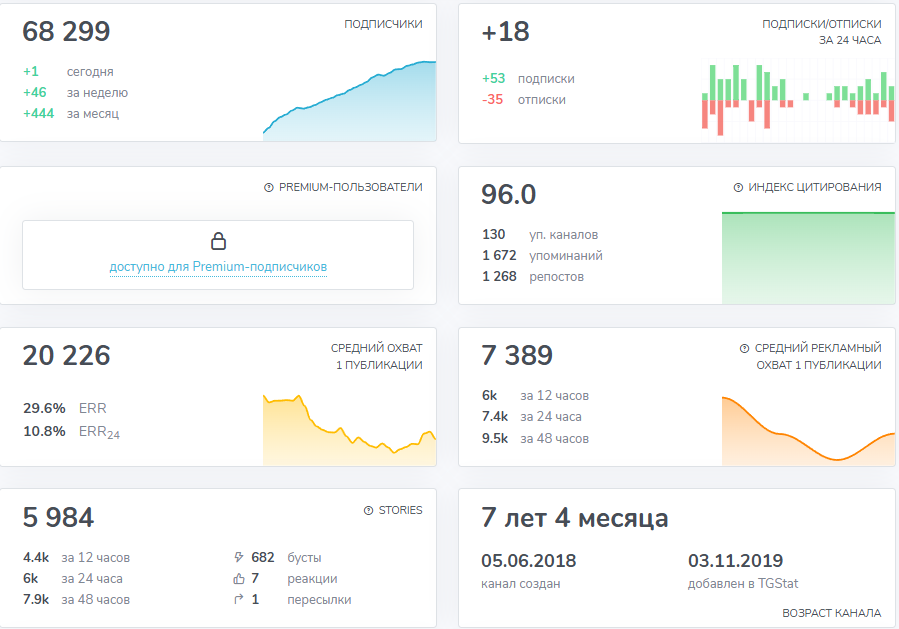Viewport: 899px width, 629px height.
Task: Click the thumbs-up icon for реакции
Action: pyautogui.click(x=238, y=578)
